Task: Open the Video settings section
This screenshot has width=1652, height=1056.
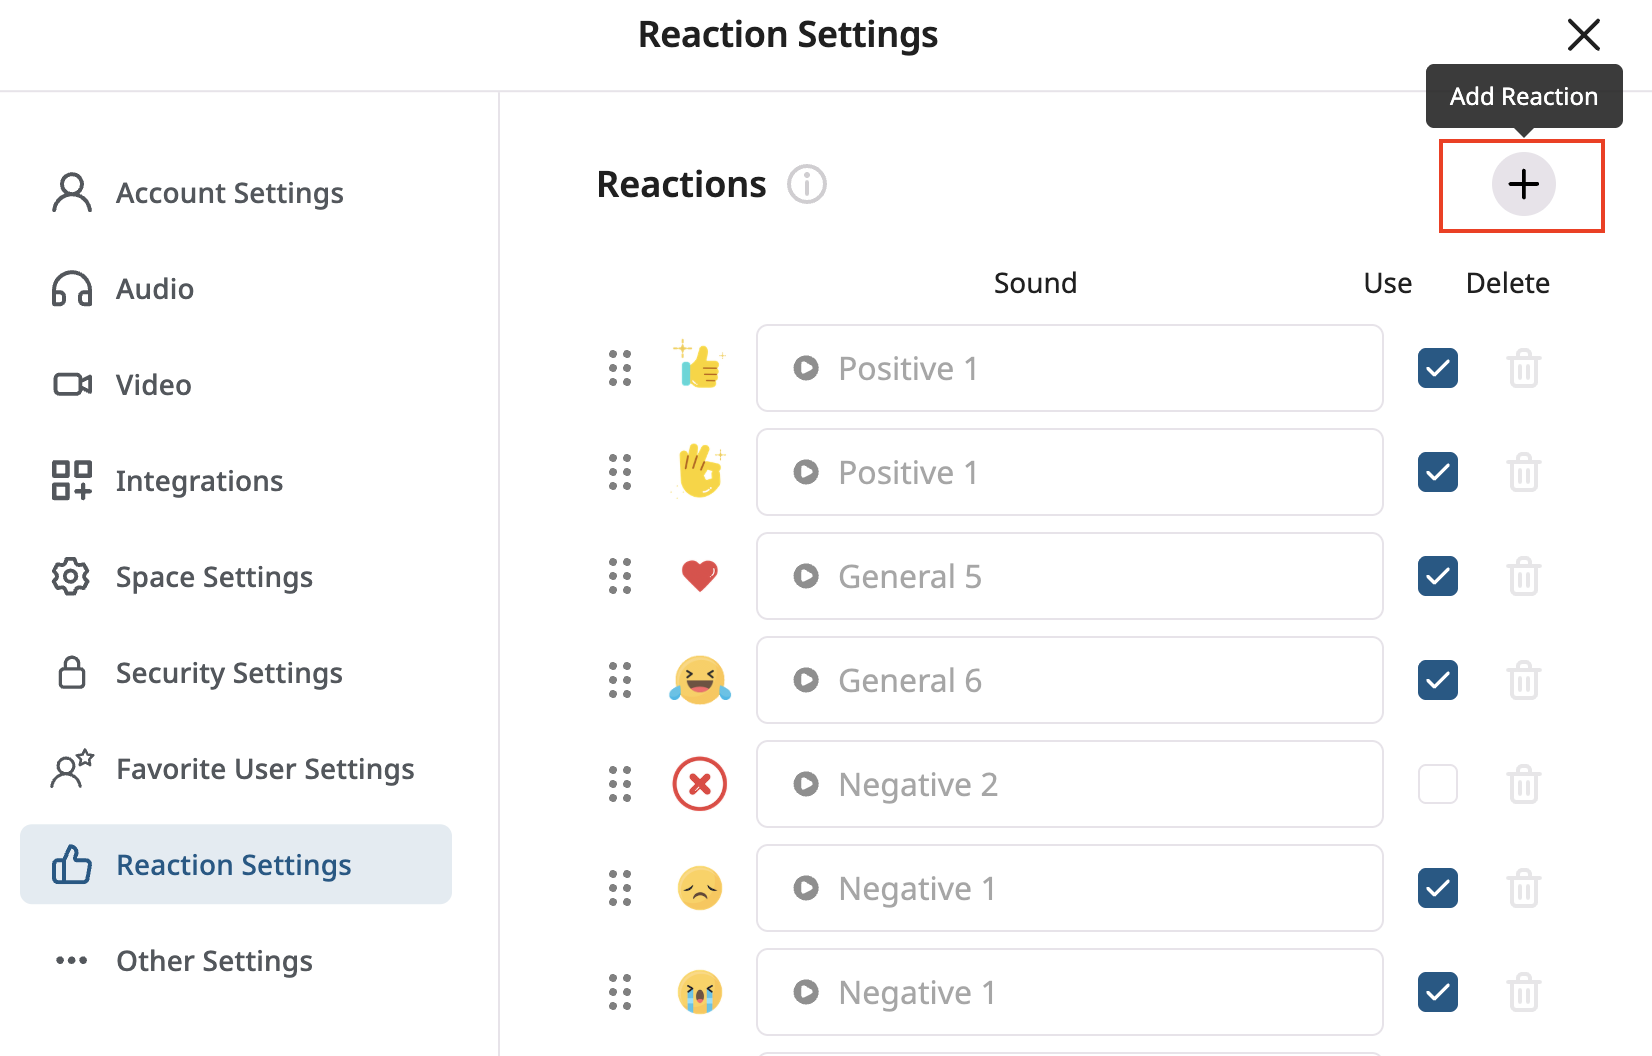Action: coord(70,384)
